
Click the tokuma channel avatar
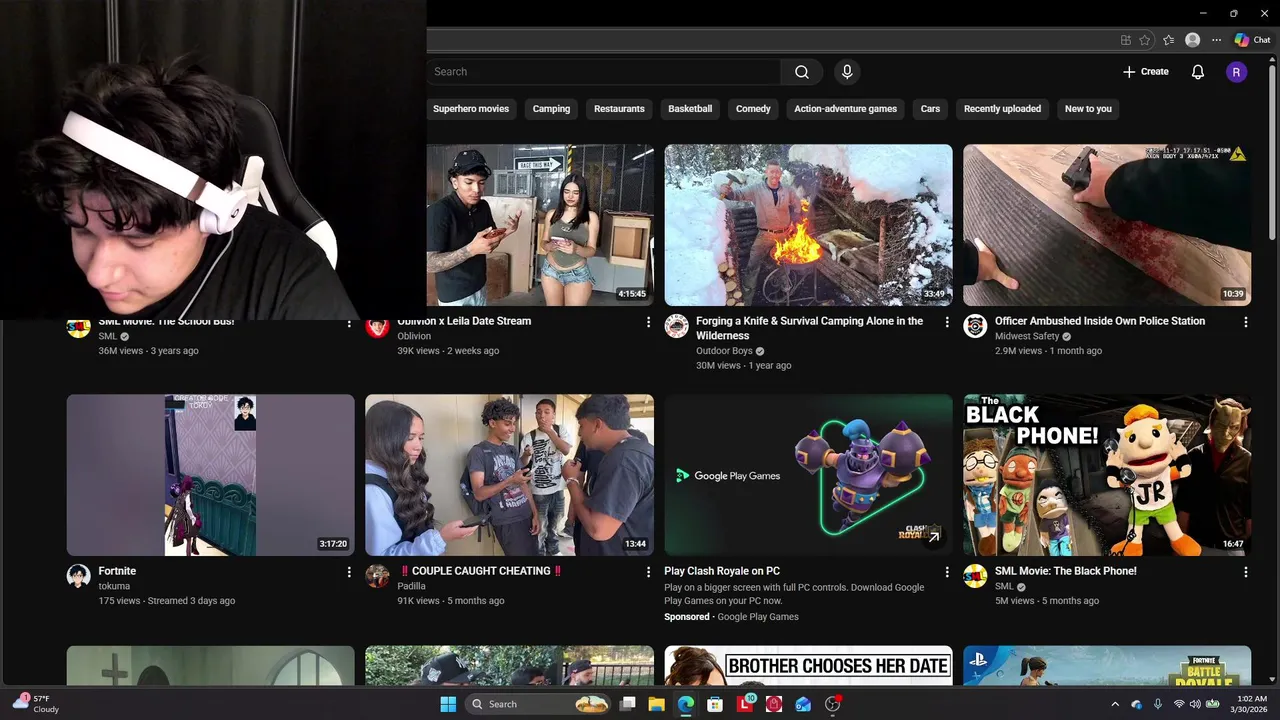tap(78, 576)
